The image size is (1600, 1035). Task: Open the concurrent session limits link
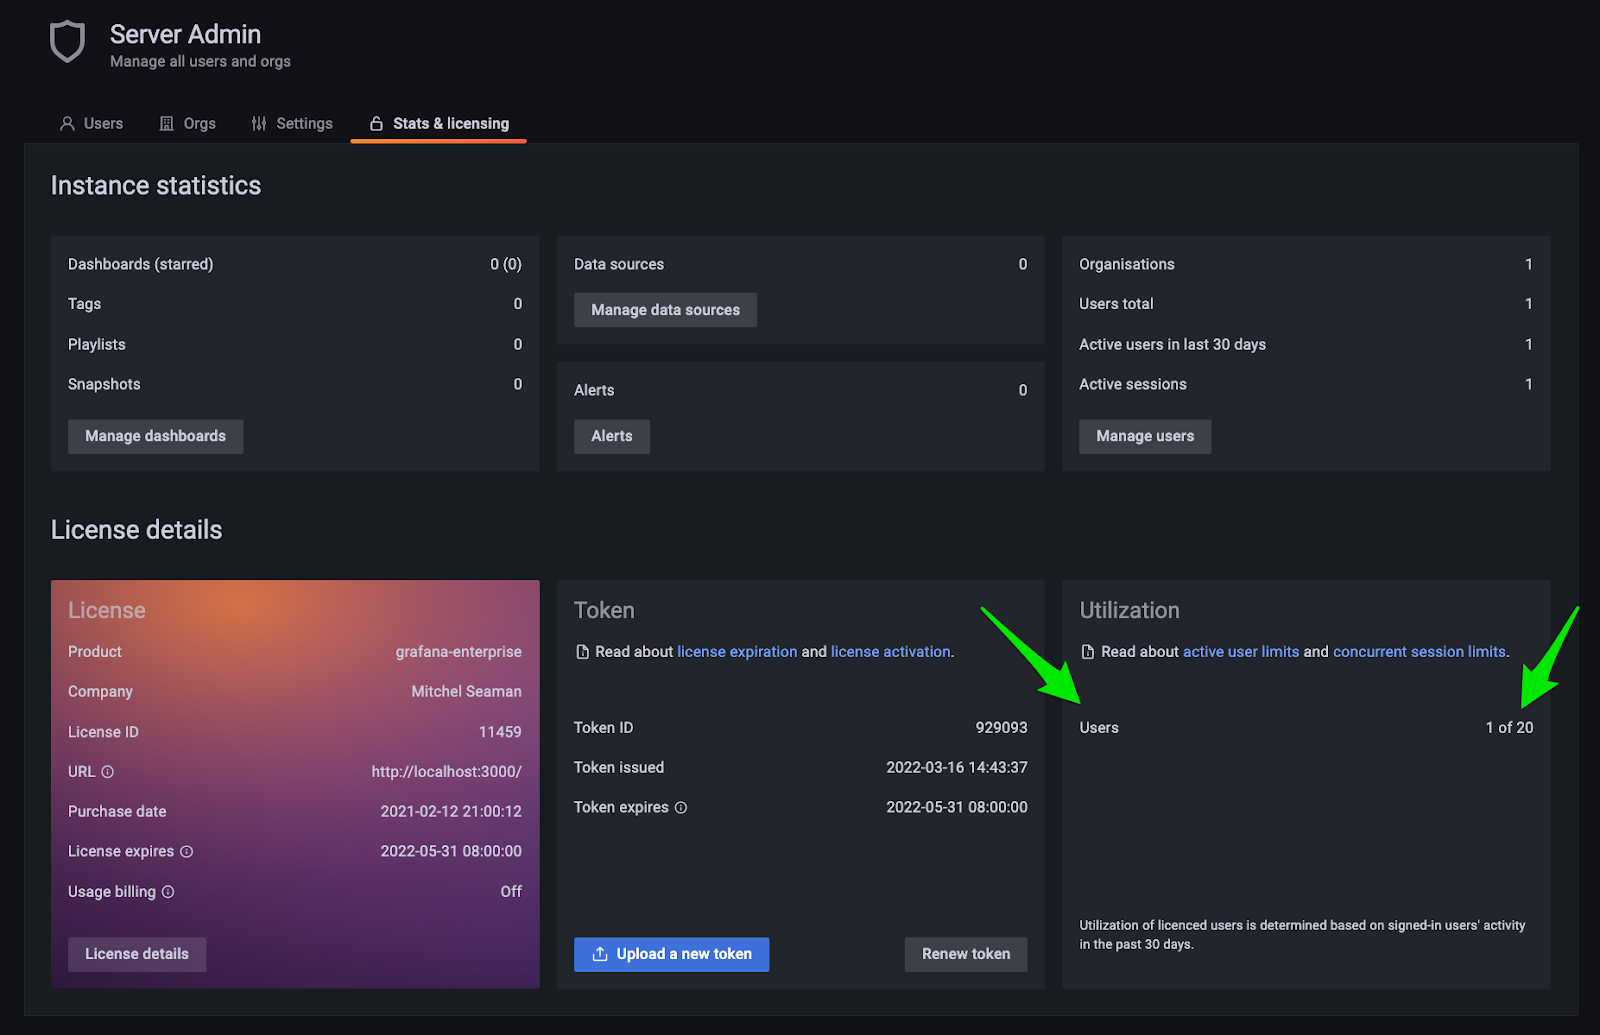1419,652
